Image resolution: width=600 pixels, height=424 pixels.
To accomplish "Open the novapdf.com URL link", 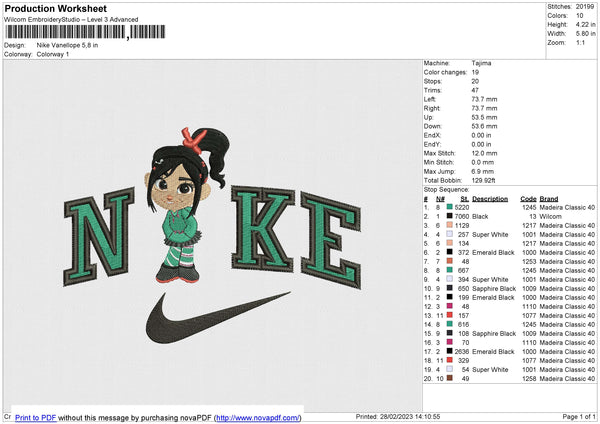I will click(x=258, y=417).
